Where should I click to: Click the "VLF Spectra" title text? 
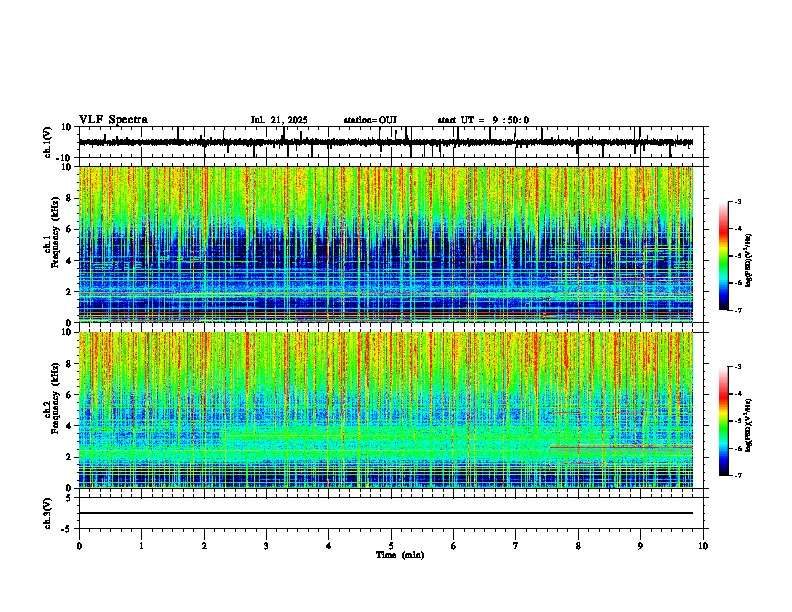[113, 120]
